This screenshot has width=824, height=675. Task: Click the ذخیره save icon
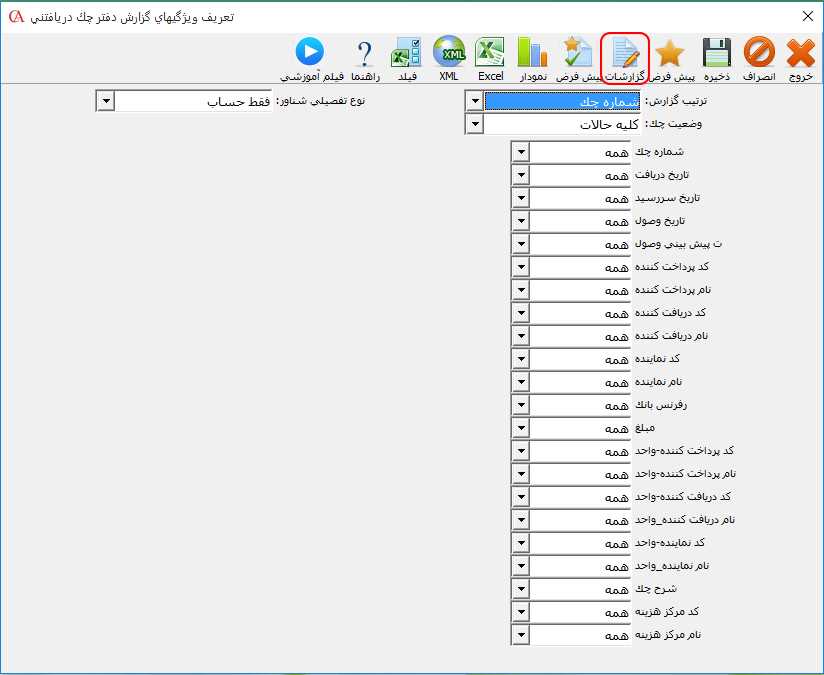[714, 52]
